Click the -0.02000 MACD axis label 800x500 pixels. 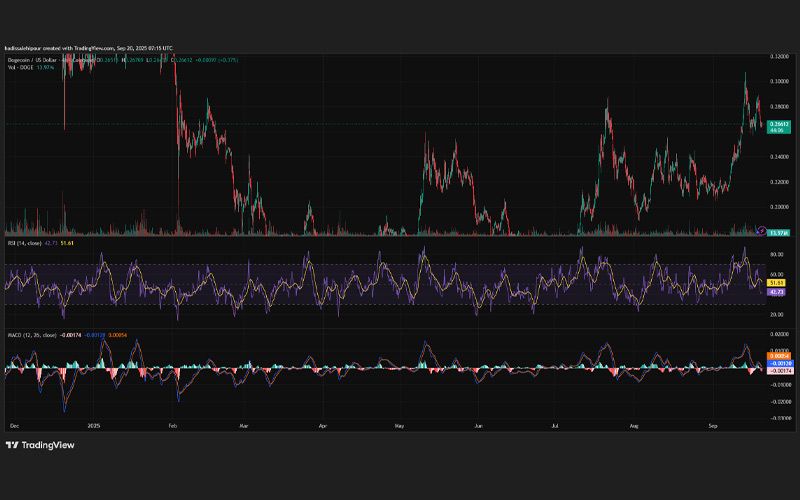(x=780, y=402)
